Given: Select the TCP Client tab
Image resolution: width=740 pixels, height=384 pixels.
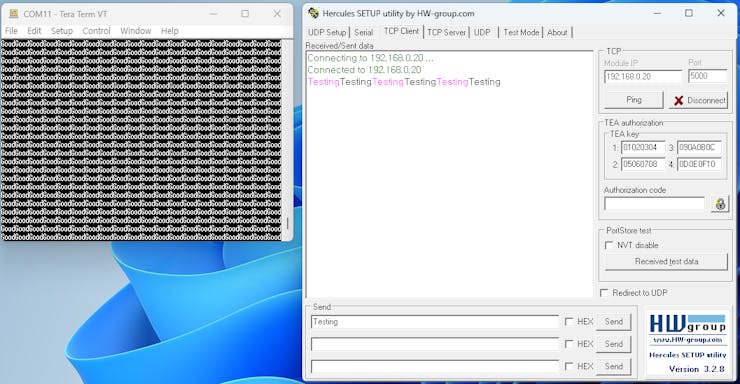Looking at the screenshot, I should tap(401, 31).
